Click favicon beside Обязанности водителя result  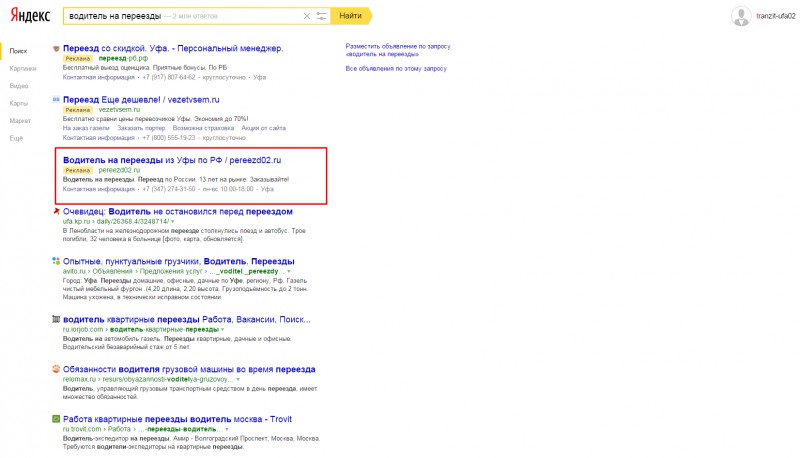pyautogui.click(x=56, y=369)
